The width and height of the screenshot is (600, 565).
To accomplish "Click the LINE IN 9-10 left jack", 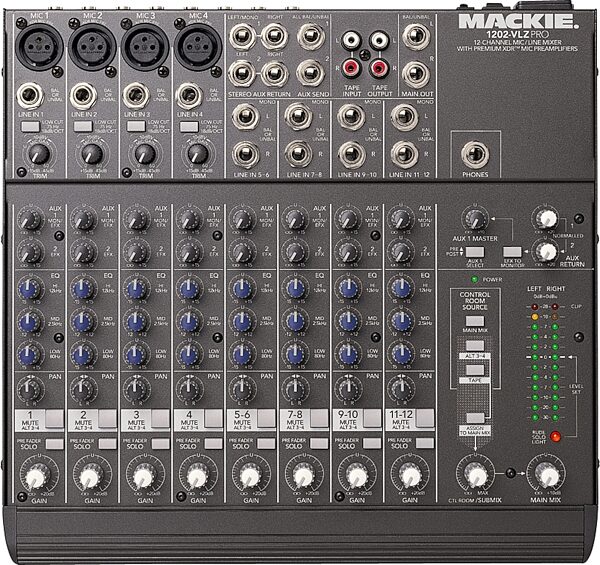I will coord(351,117).
